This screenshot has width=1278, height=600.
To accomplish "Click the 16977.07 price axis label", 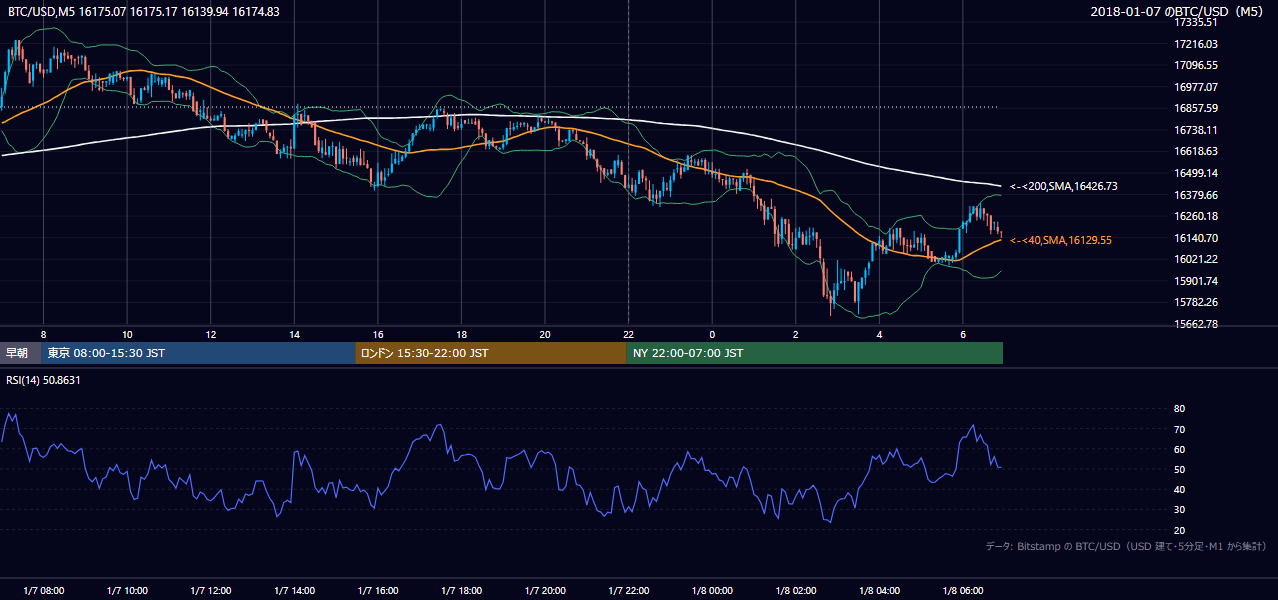I will click(1195, 87).
